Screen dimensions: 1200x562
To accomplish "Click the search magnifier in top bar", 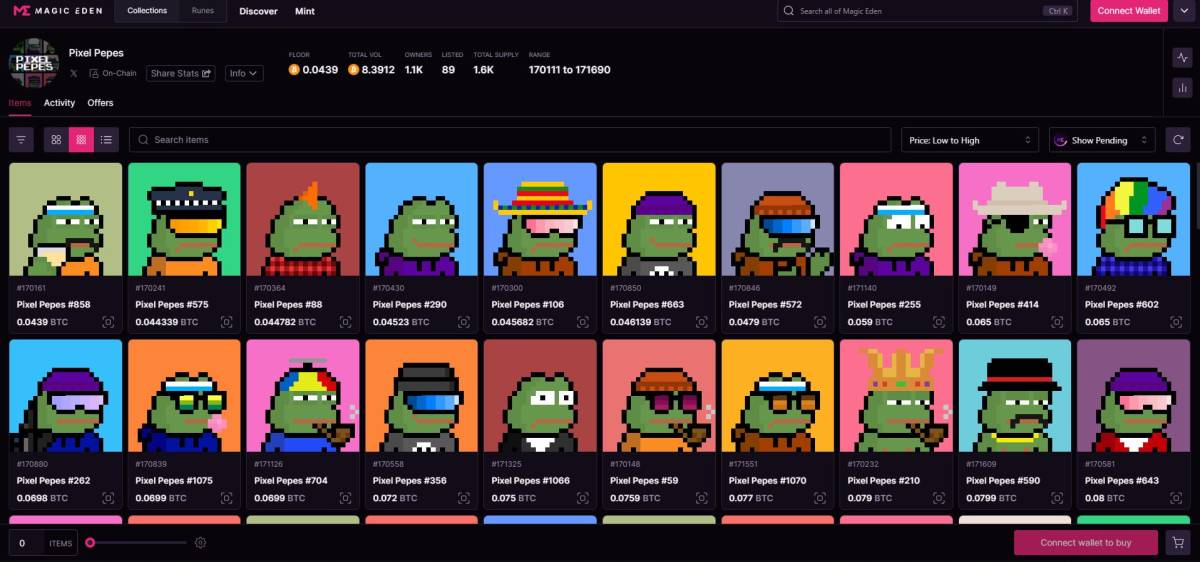I will pyautogui.click(x=790, y=11).
